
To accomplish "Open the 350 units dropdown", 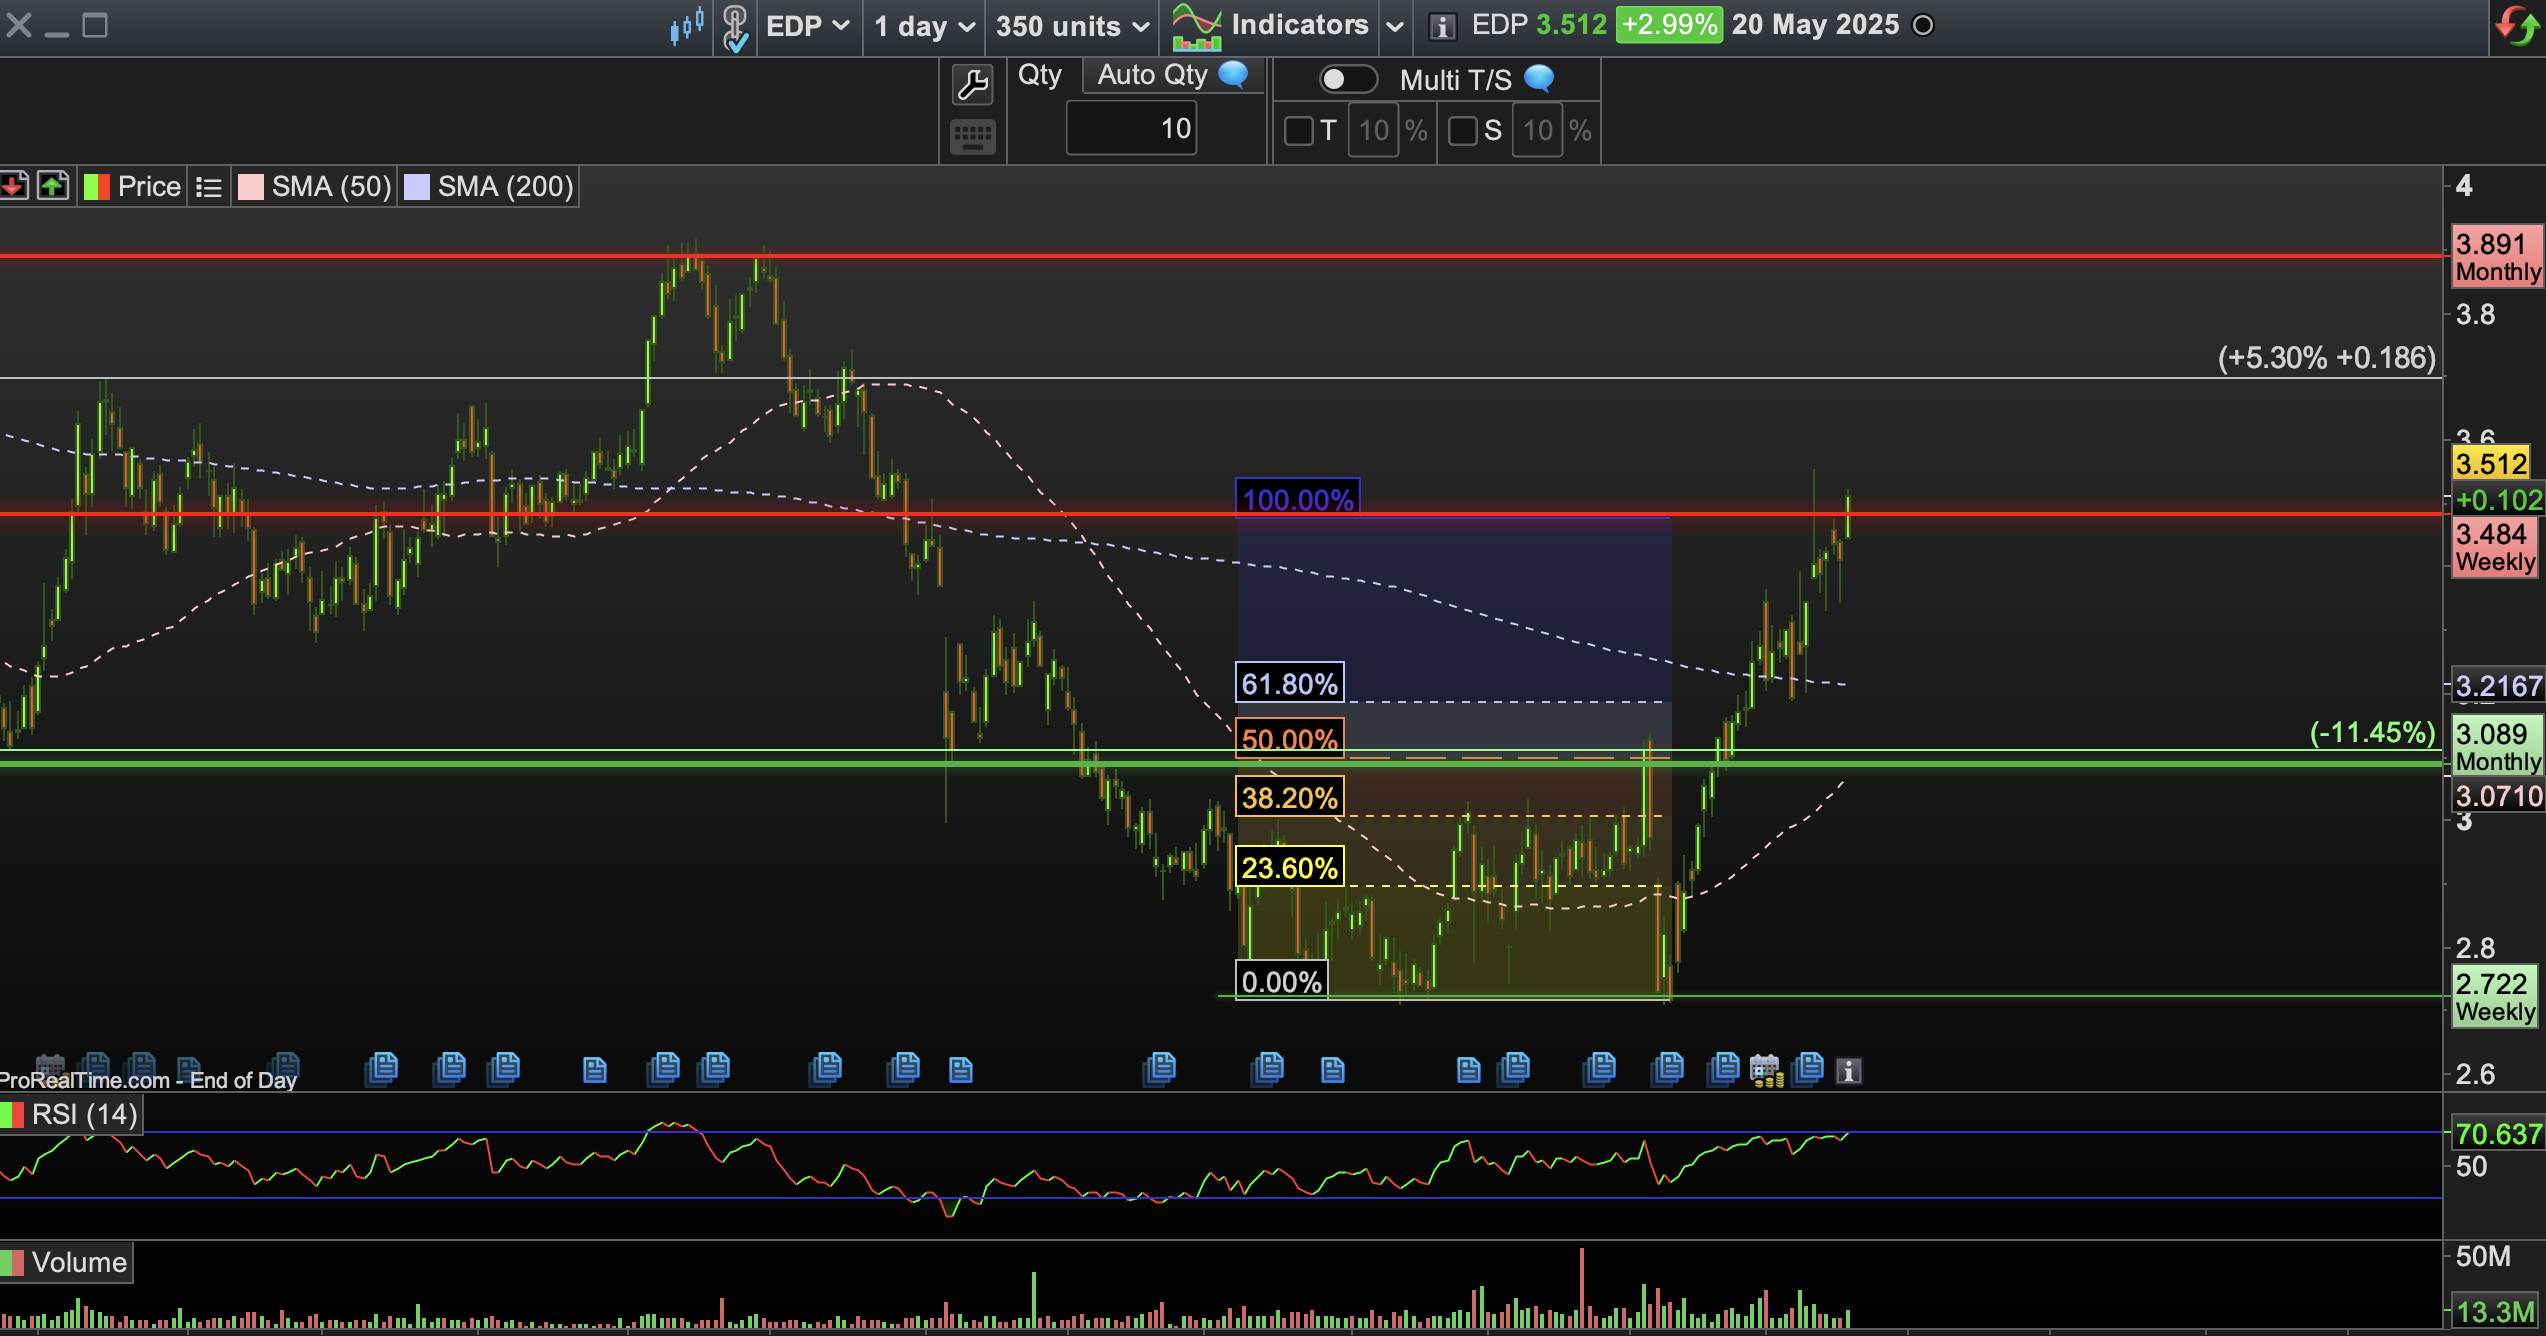I will click(1071, 26).
